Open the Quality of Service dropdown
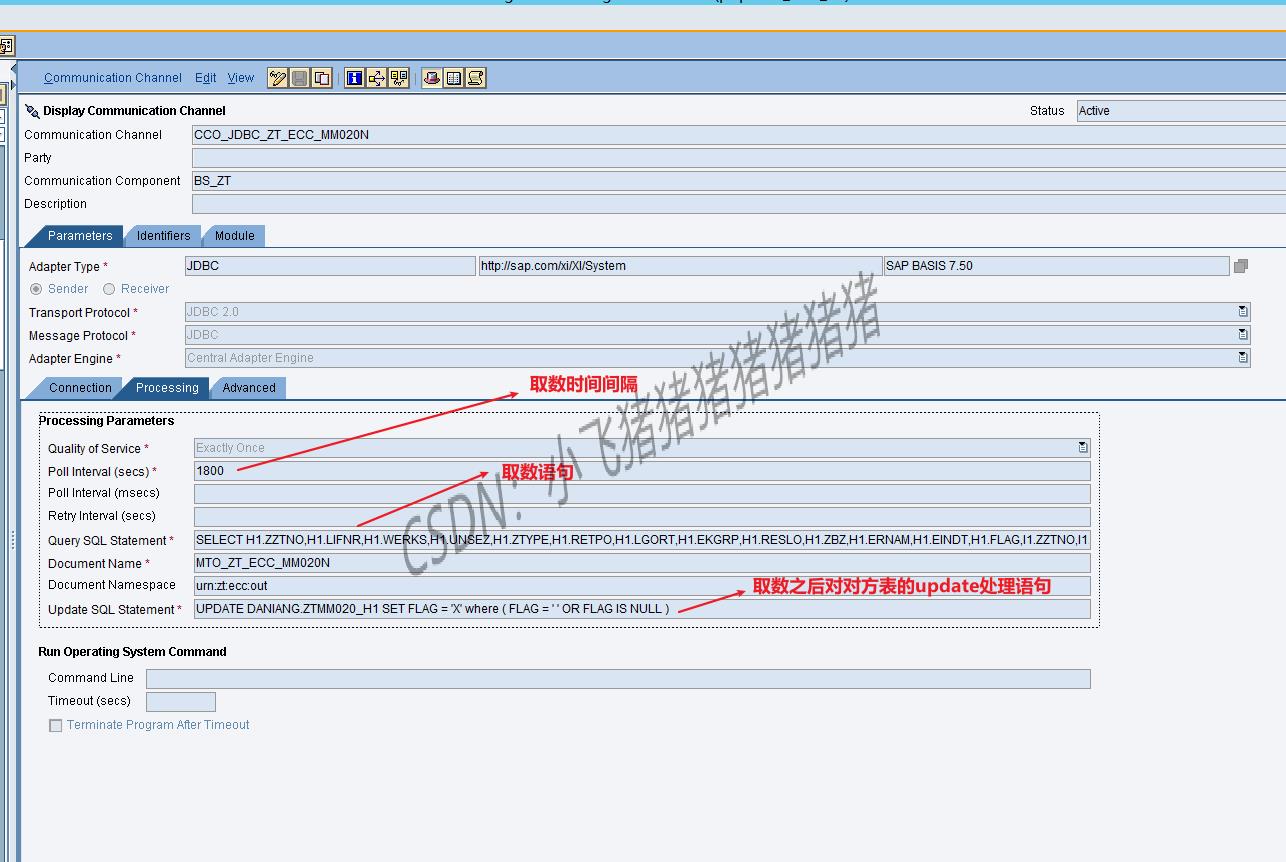This screenshot has width=1286, height=862. [x=1083, y=448]
